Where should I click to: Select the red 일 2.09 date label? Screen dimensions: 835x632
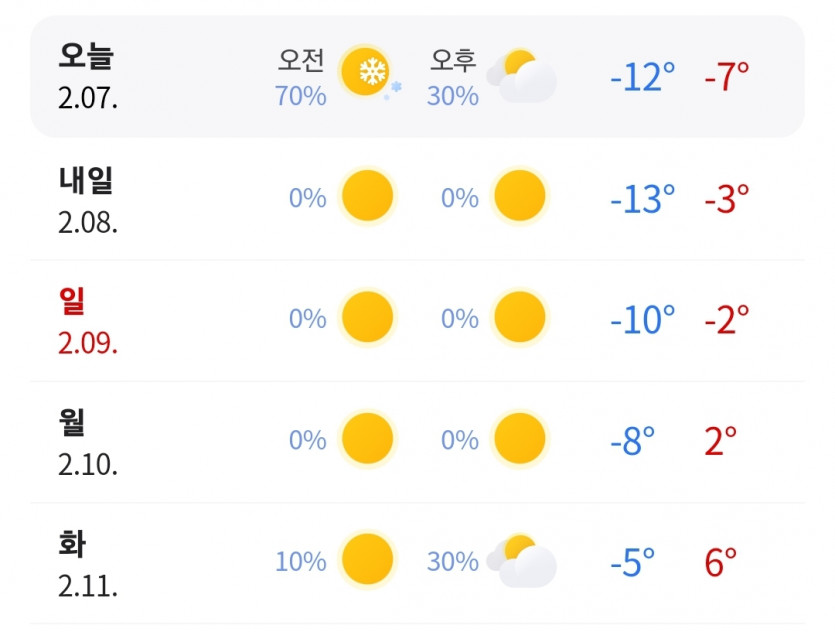pyautogui.click(x=87, y=322)
